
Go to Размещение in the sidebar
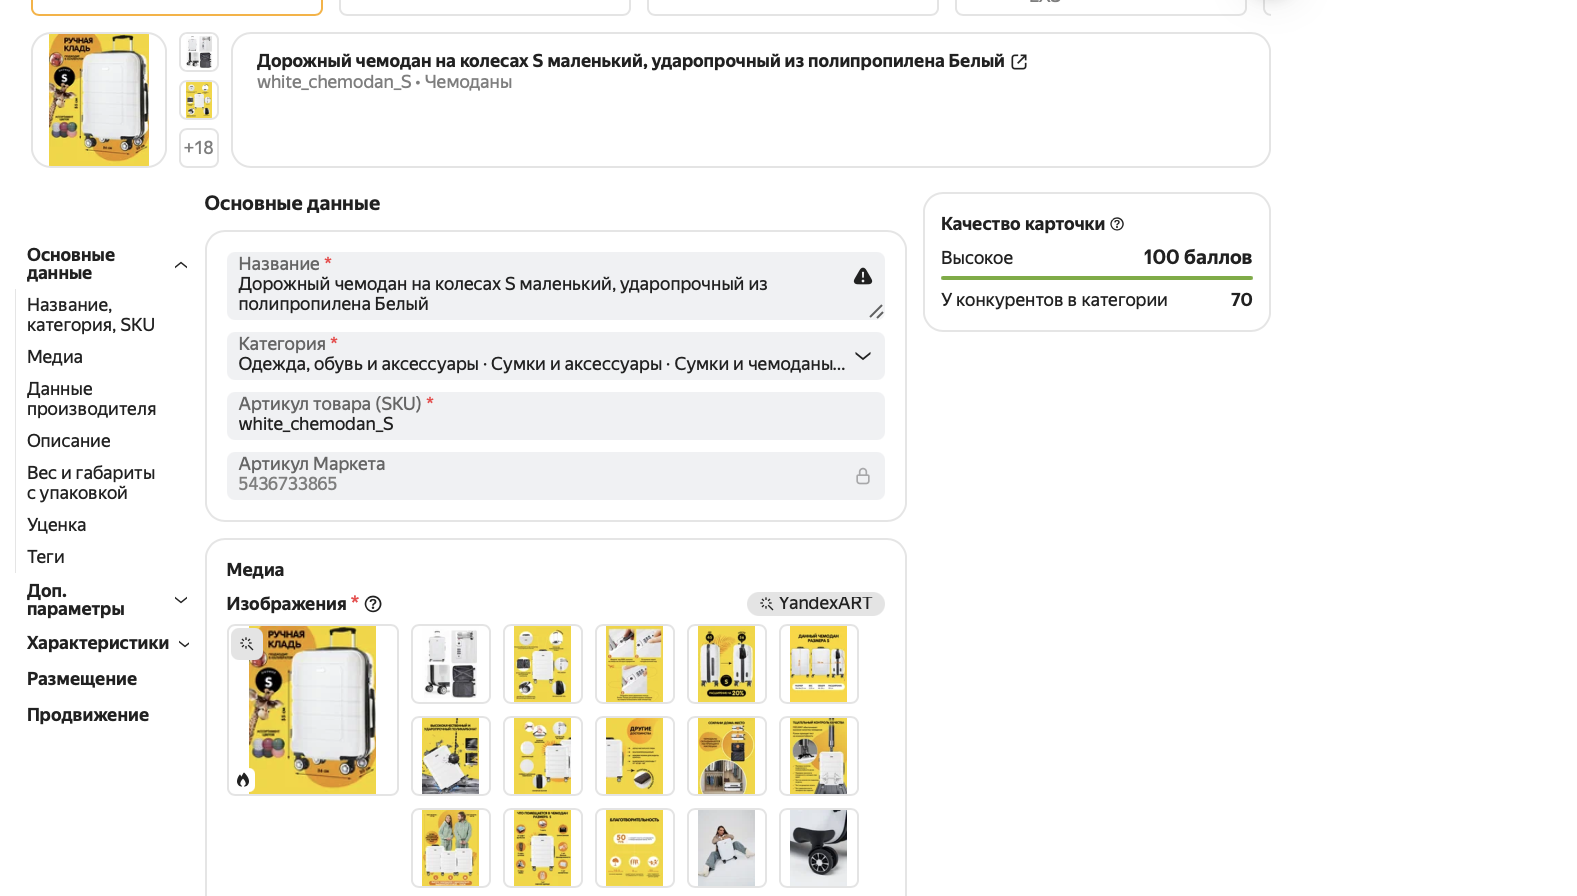82,679
